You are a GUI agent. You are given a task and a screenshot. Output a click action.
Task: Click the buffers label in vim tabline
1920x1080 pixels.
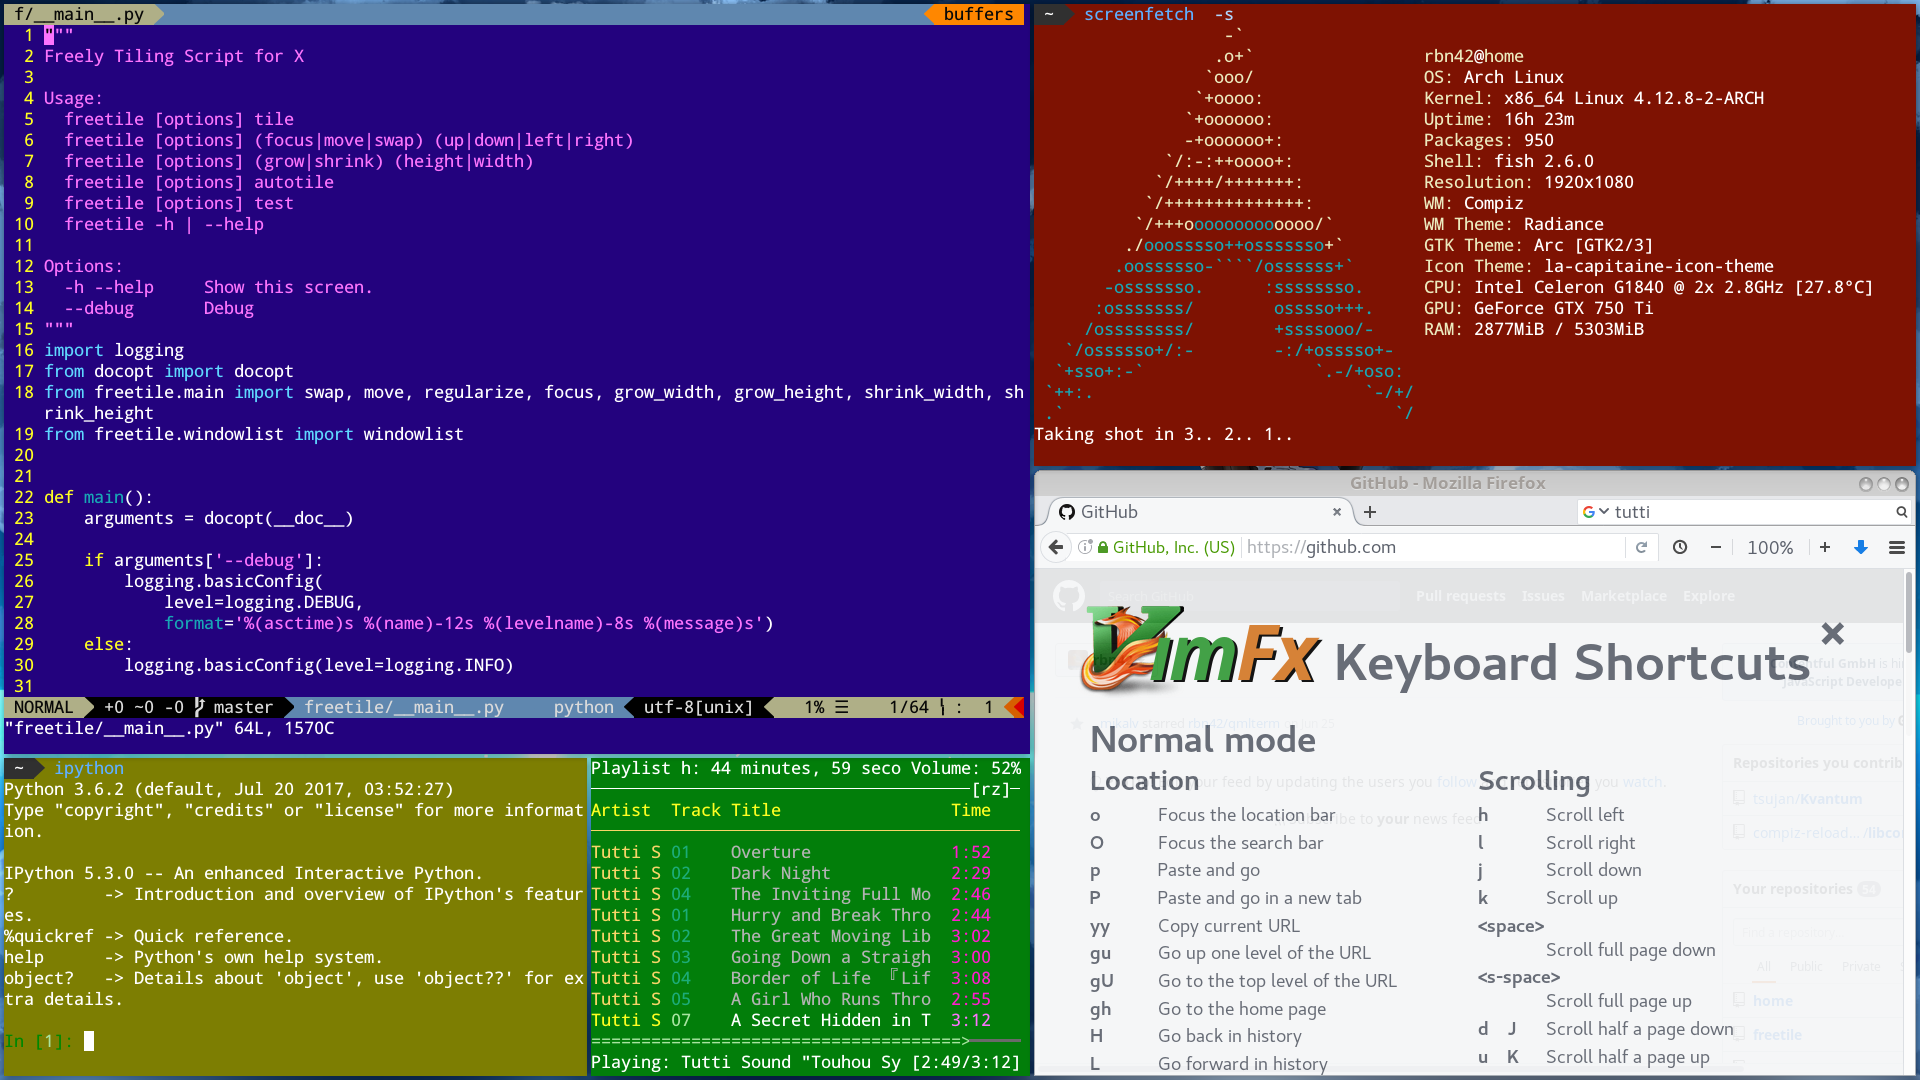click(x=977, y=14)
